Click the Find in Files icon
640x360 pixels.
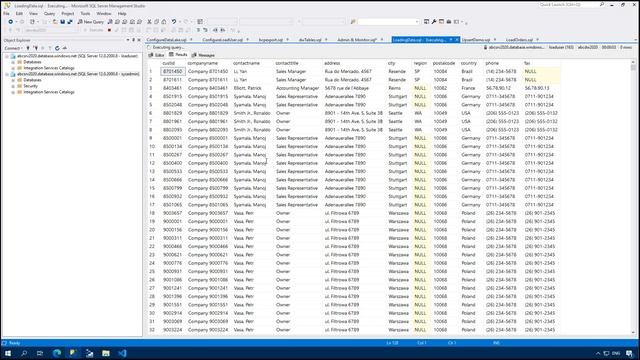click(353, 22)
